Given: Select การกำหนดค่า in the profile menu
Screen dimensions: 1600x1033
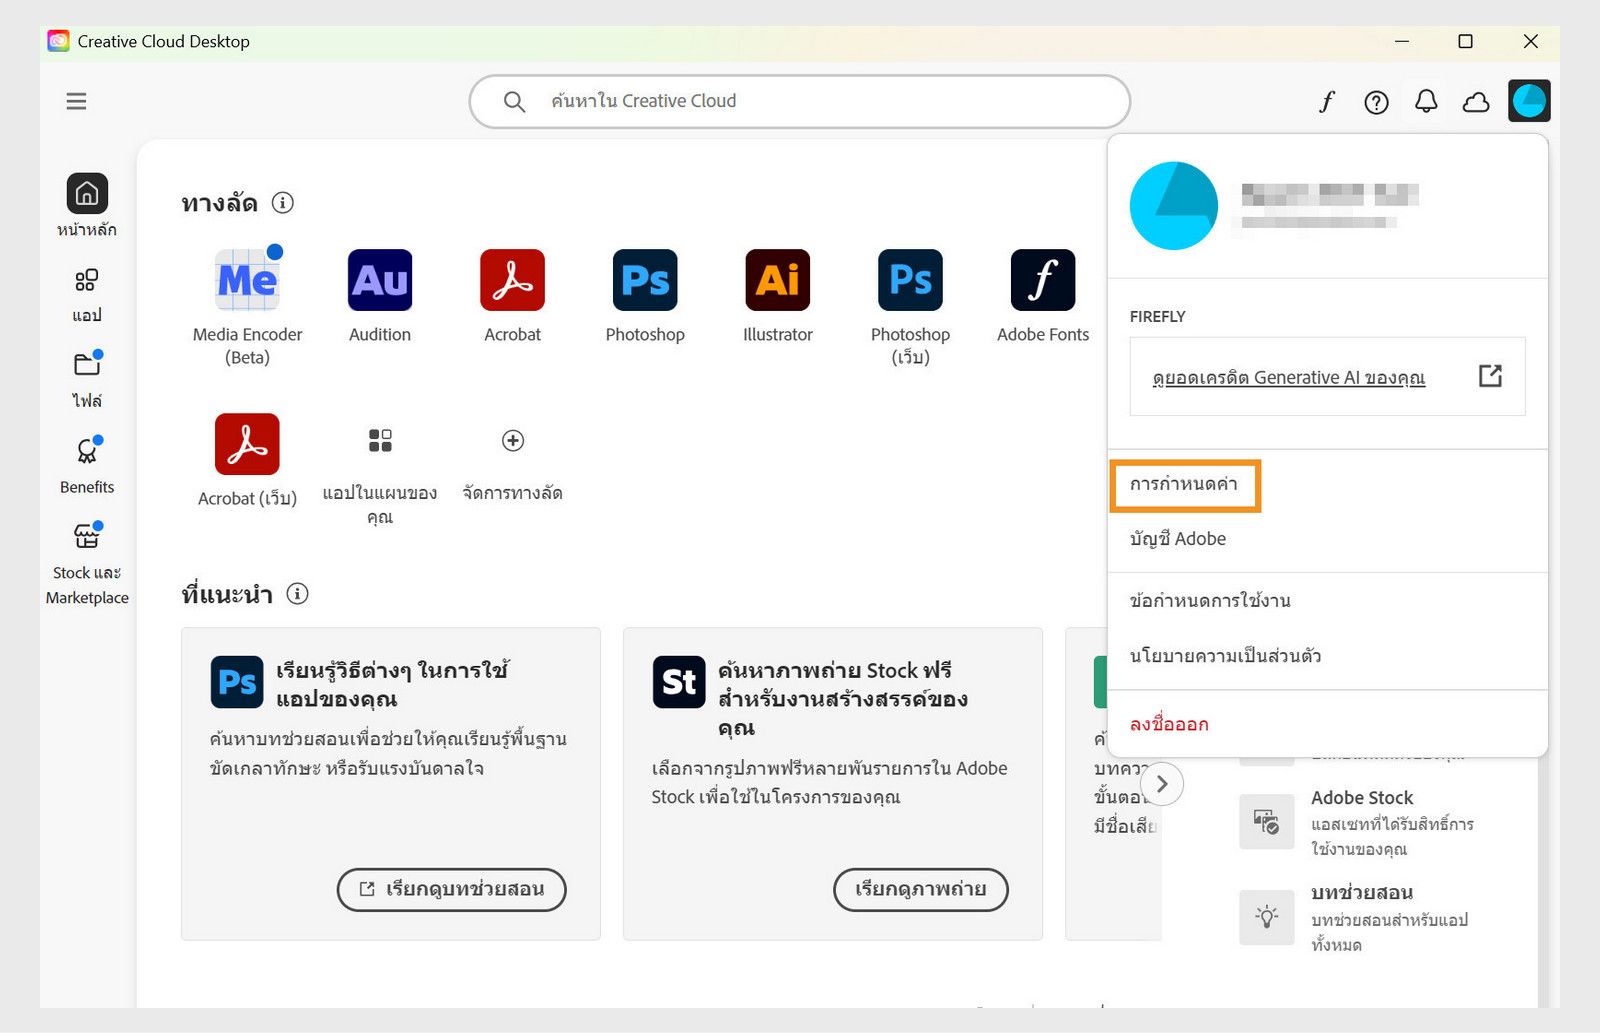Looking at the screenshot, I should coord(1185,486).
